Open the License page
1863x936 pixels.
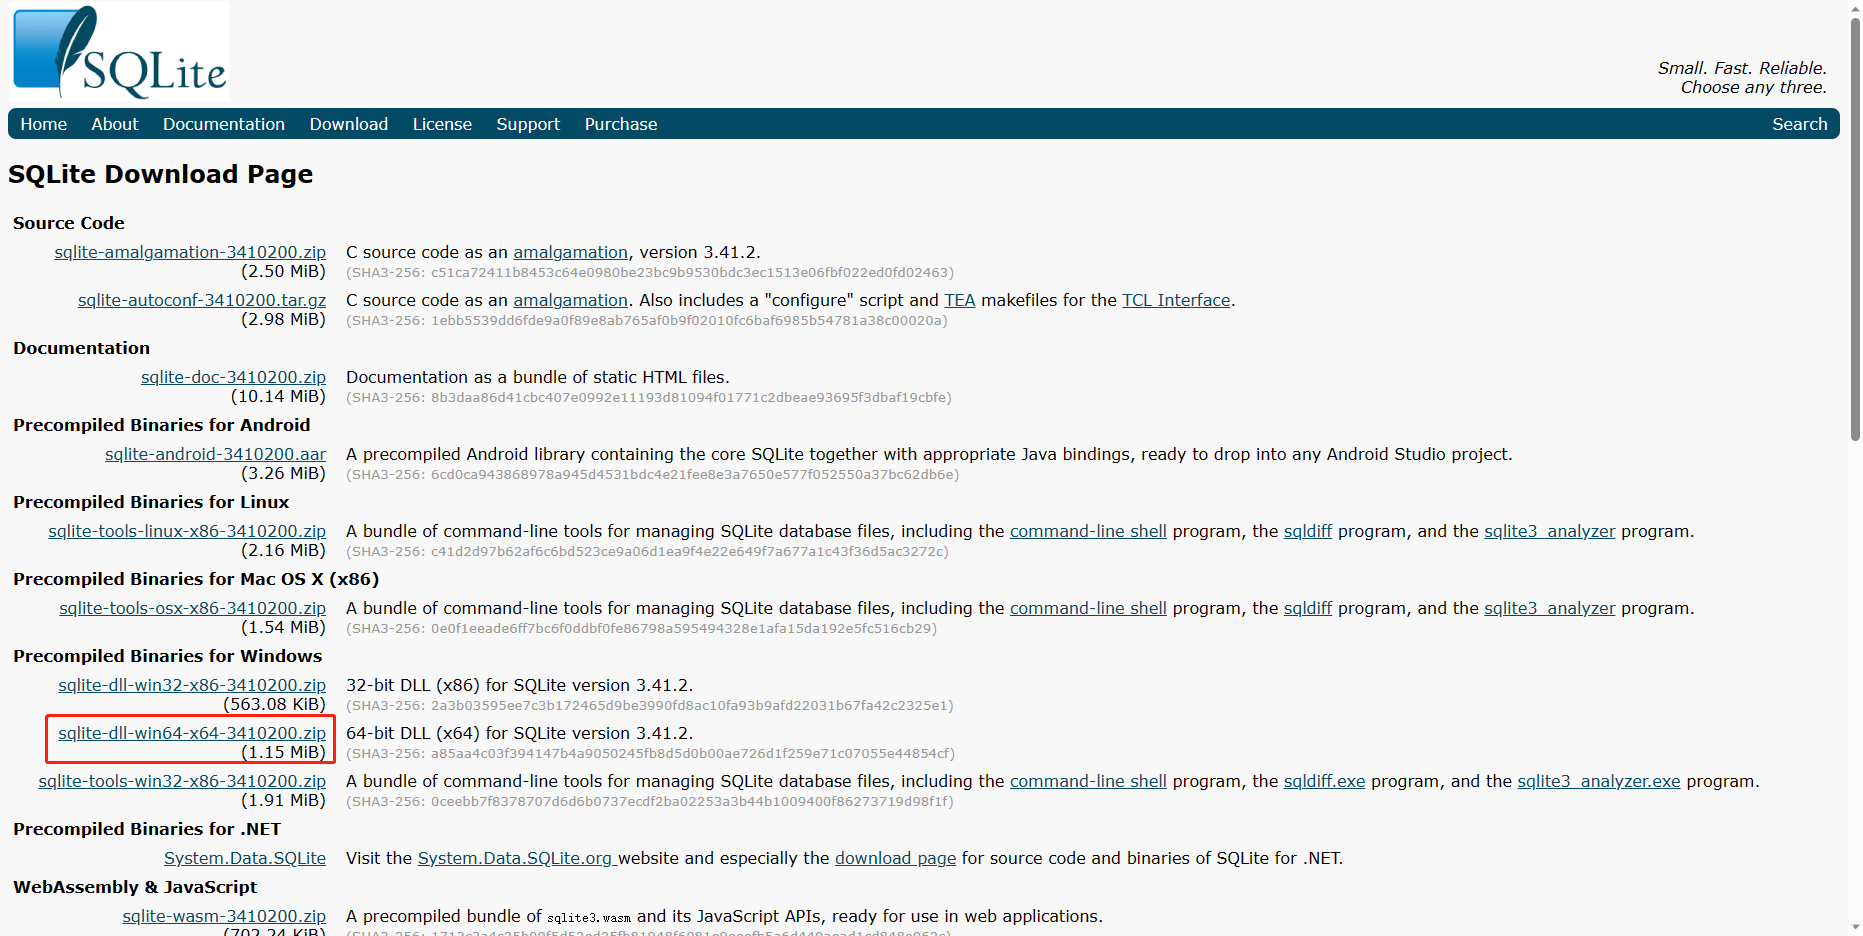point(442,124)
